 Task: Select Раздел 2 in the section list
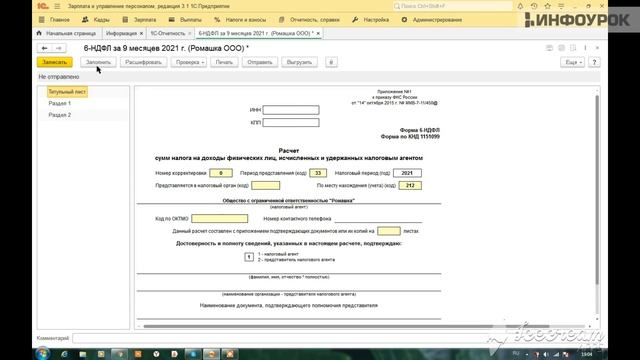pos(60,115)
